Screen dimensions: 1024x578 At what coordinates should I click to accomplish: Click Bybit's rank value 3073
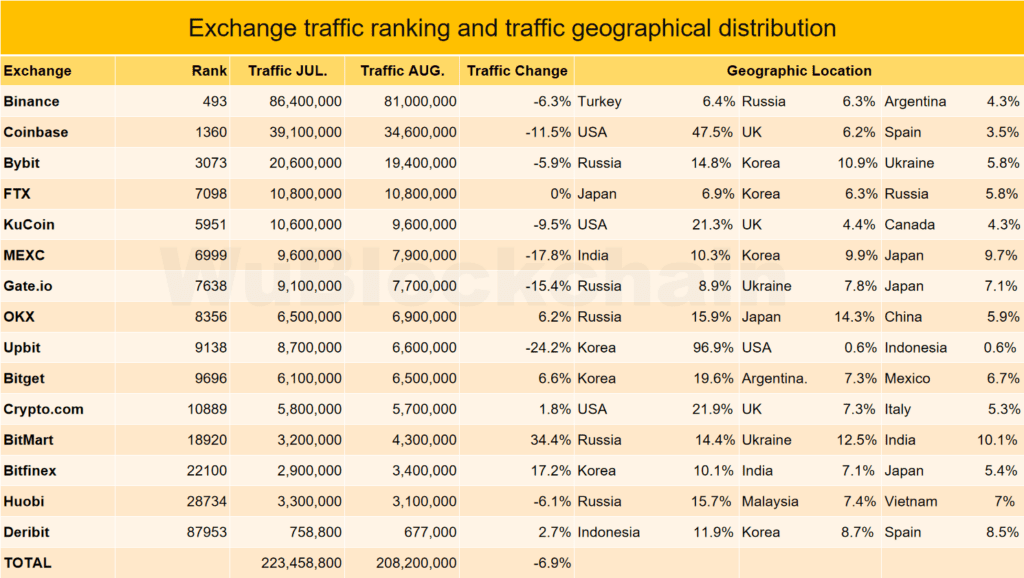pyautogui.click(x=211, y=163)
